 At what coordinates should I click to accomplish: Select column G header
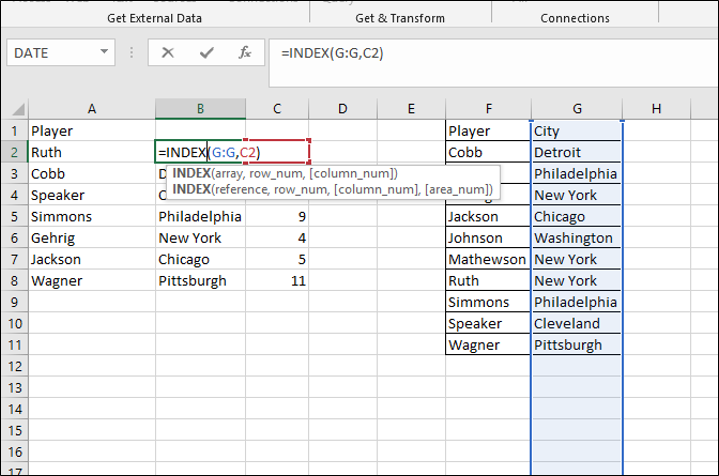tap(577, 109)
